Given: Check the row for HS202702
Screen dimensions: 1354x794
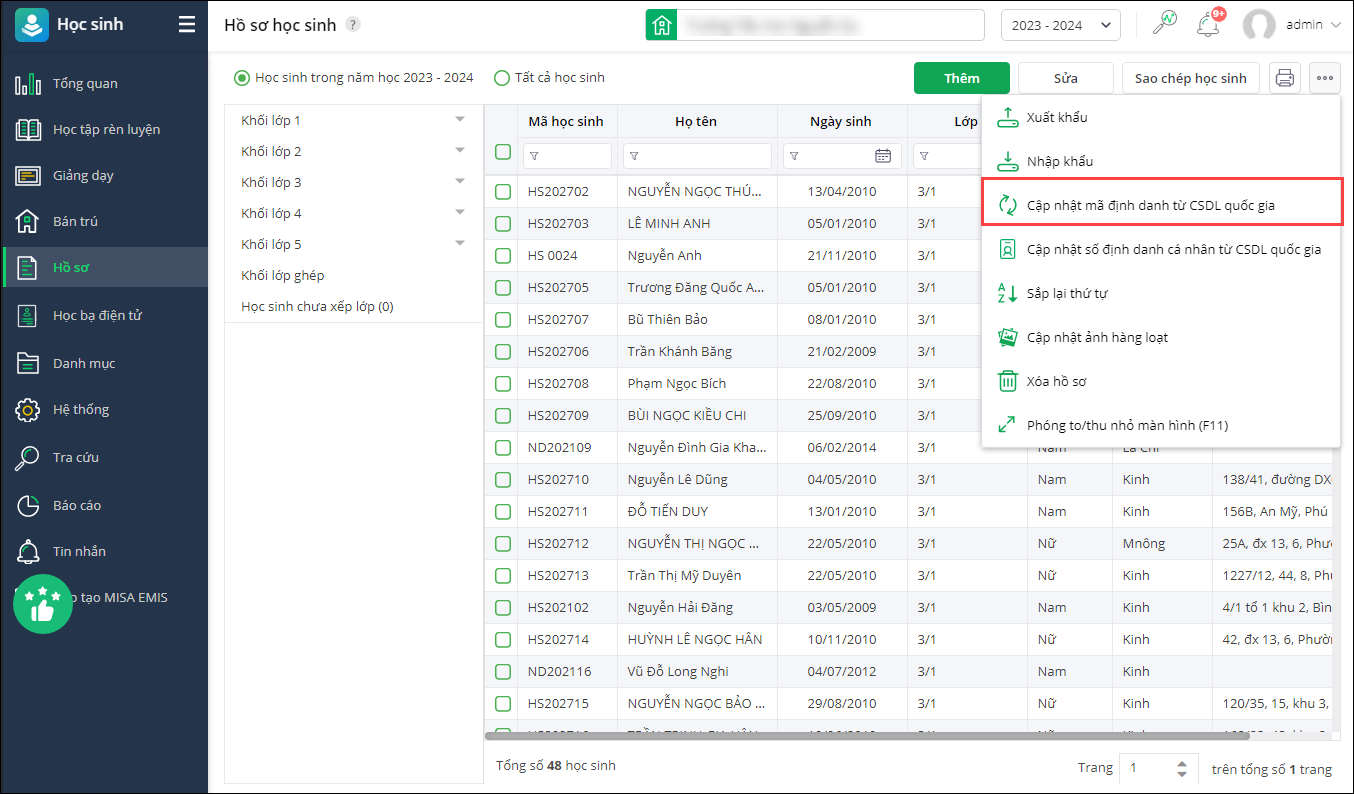Looking at the screenshot, I should pos(503,192).
